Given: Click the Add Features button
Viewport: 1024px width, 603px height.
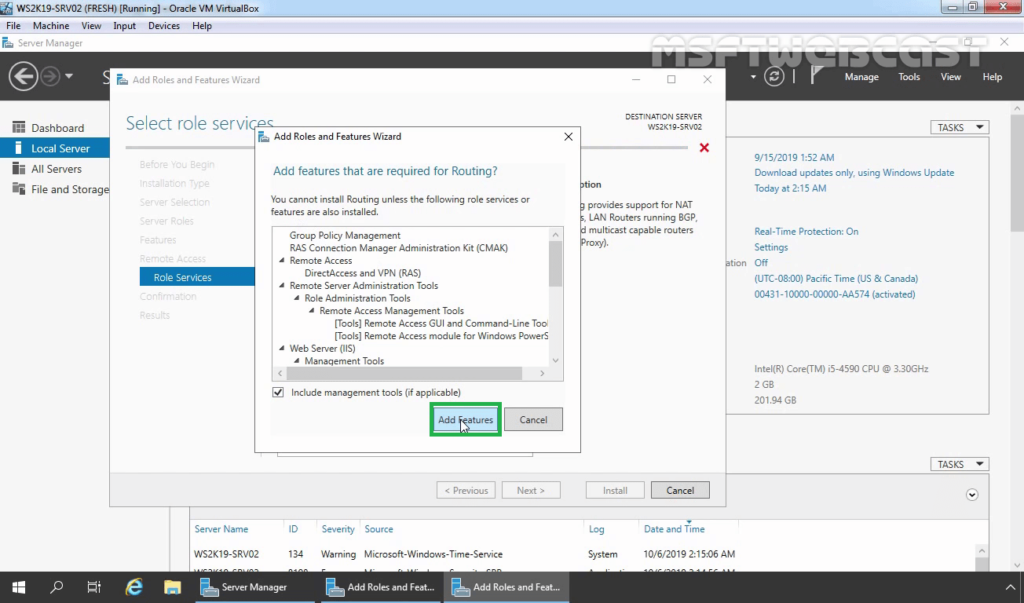Looking at the screenshot, I should tap(465, 419).
